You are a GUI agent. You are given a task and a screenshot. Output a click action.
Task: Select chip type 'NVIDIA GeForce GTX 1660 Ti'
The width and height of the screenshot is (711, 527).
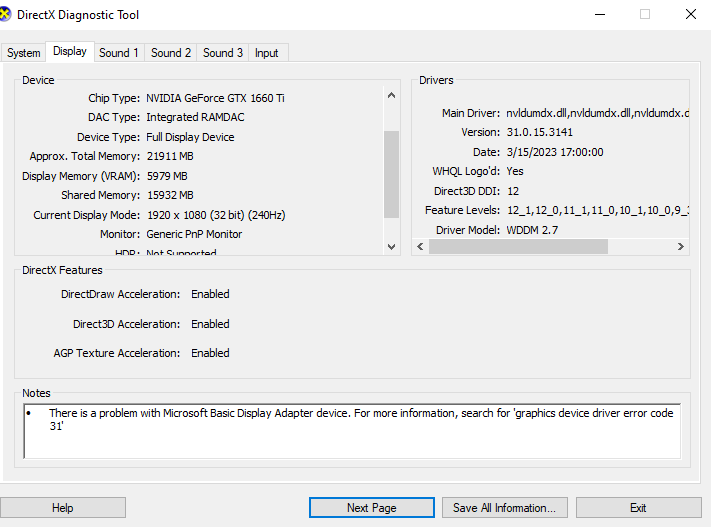(x=215, y=98)
